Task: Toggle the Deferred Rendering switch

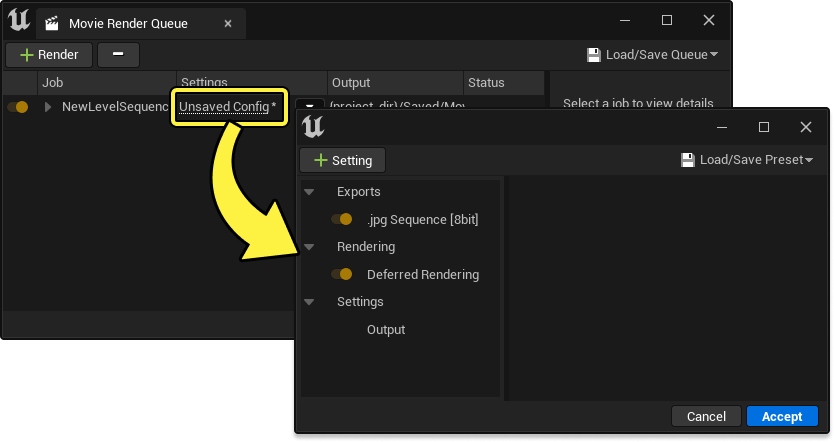Action: click(341, 274)
